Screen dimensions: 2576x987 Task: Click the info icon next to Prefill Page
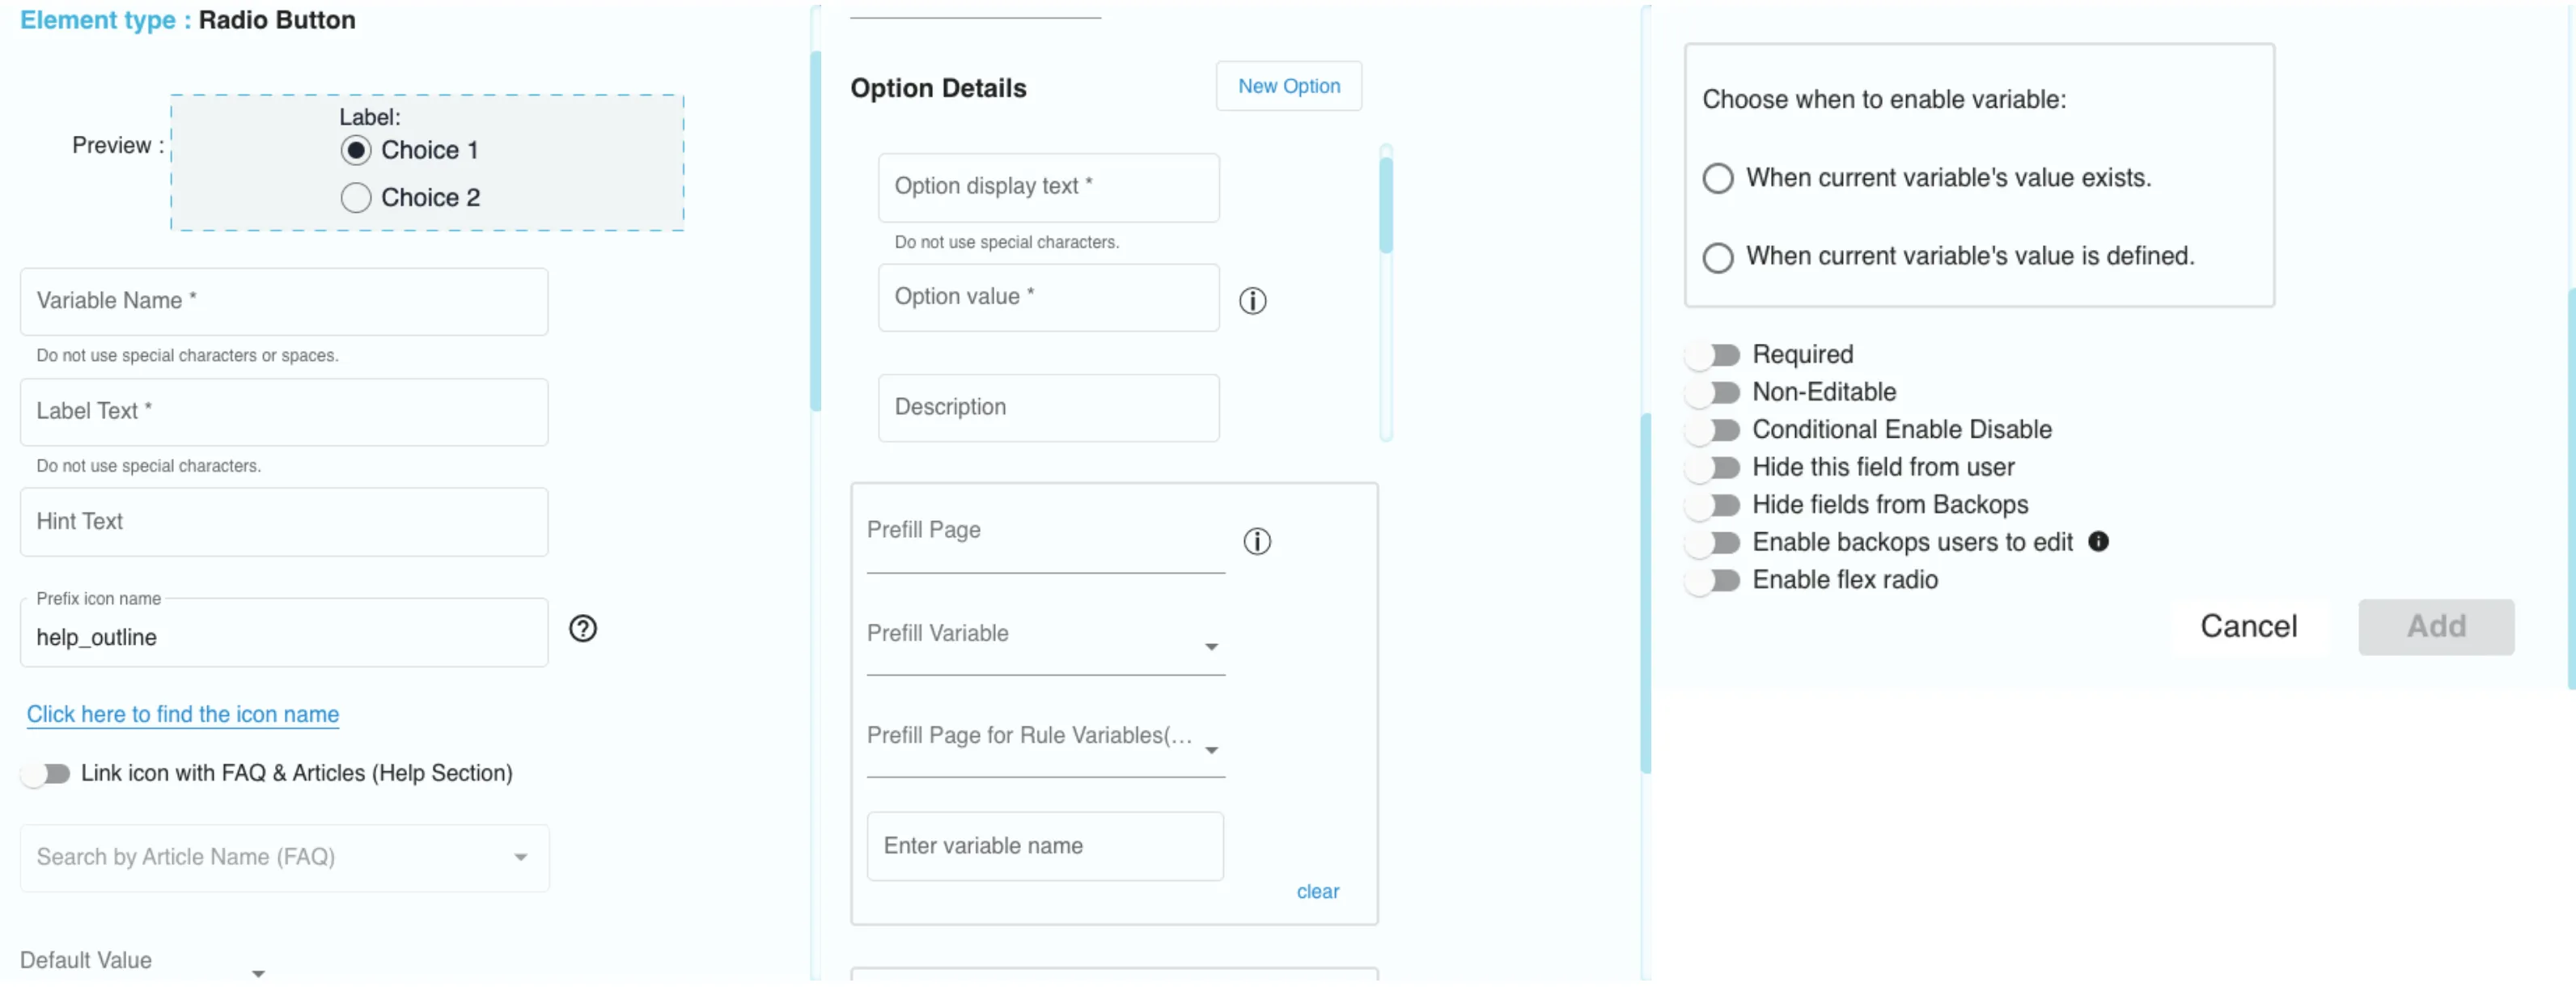coord(1256,540)
